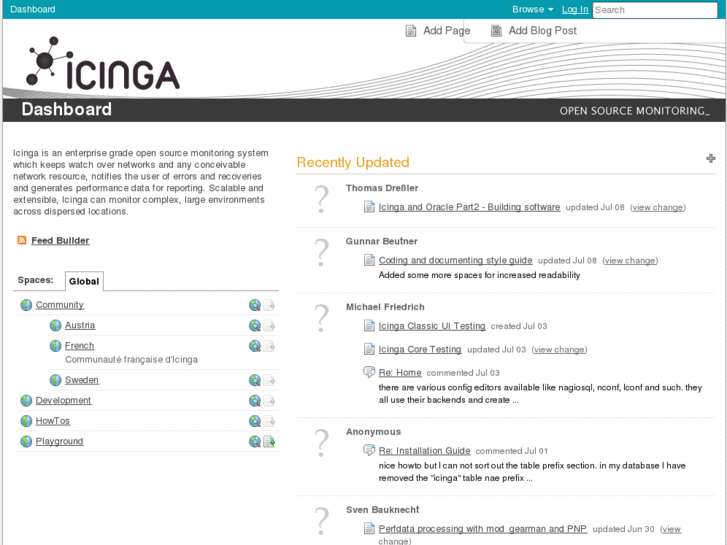Click add page icon in Austria row
Viewport: 727px width, 545px height.
click(x=269, y=325)
